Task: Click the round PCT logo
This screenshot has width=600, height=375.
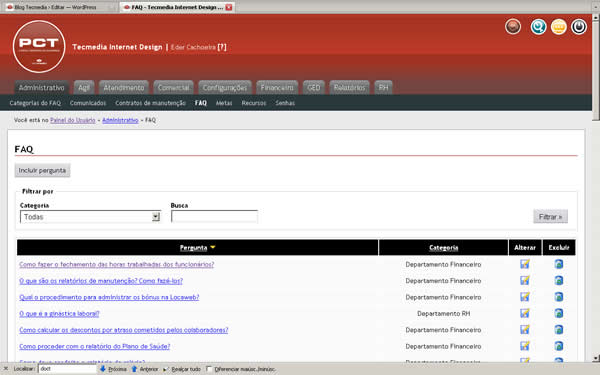Action: tap(39, 47)
